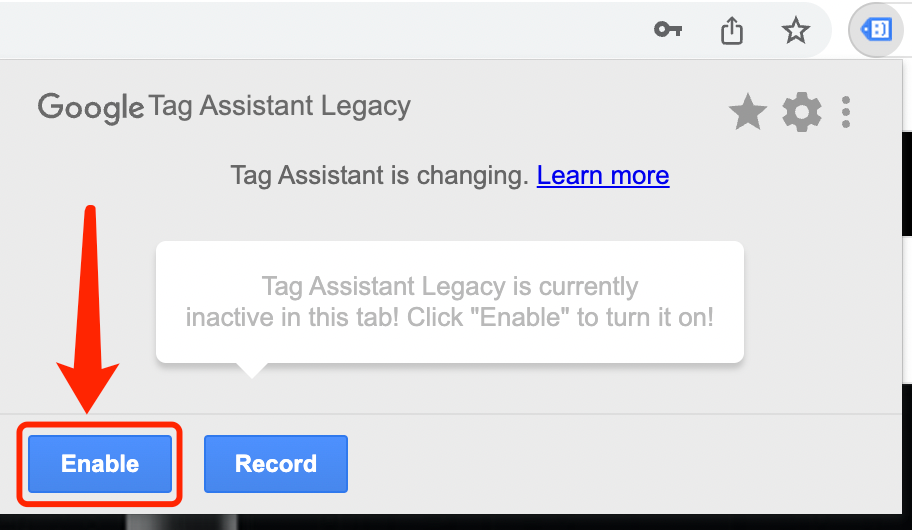
Task: Click the red arrow pointing at Enable
Action: [88, 308]
